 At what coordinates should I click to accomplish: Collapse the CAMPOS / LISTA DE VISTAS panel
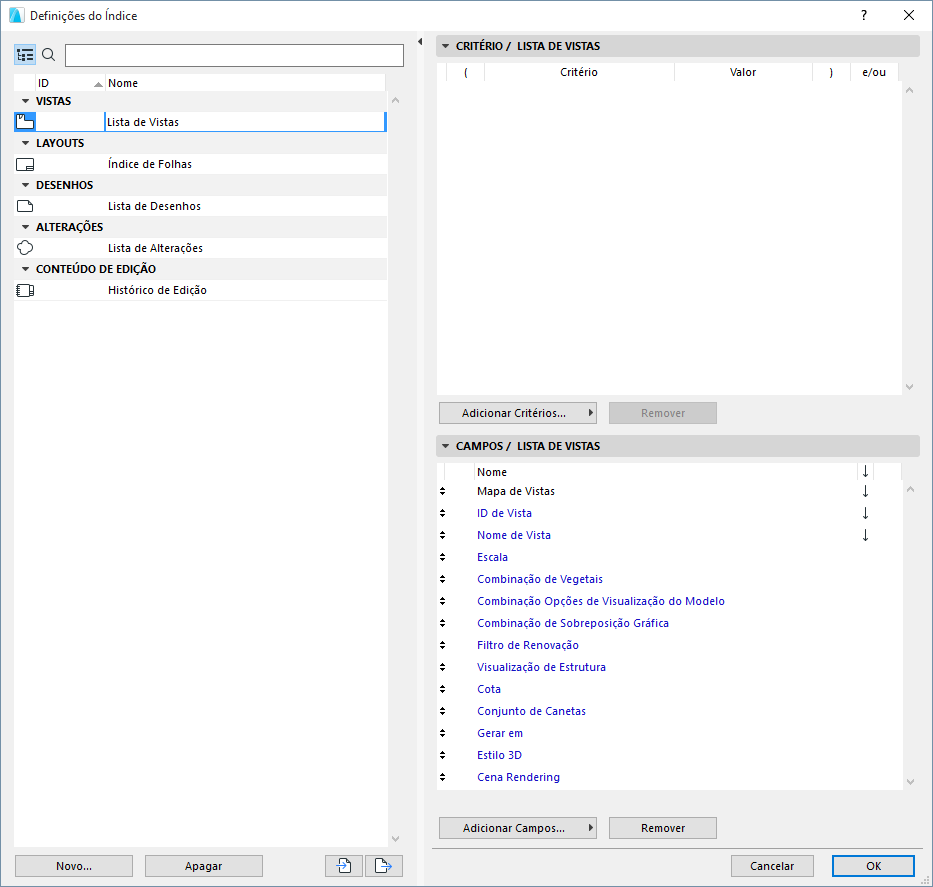pos(445,446)
